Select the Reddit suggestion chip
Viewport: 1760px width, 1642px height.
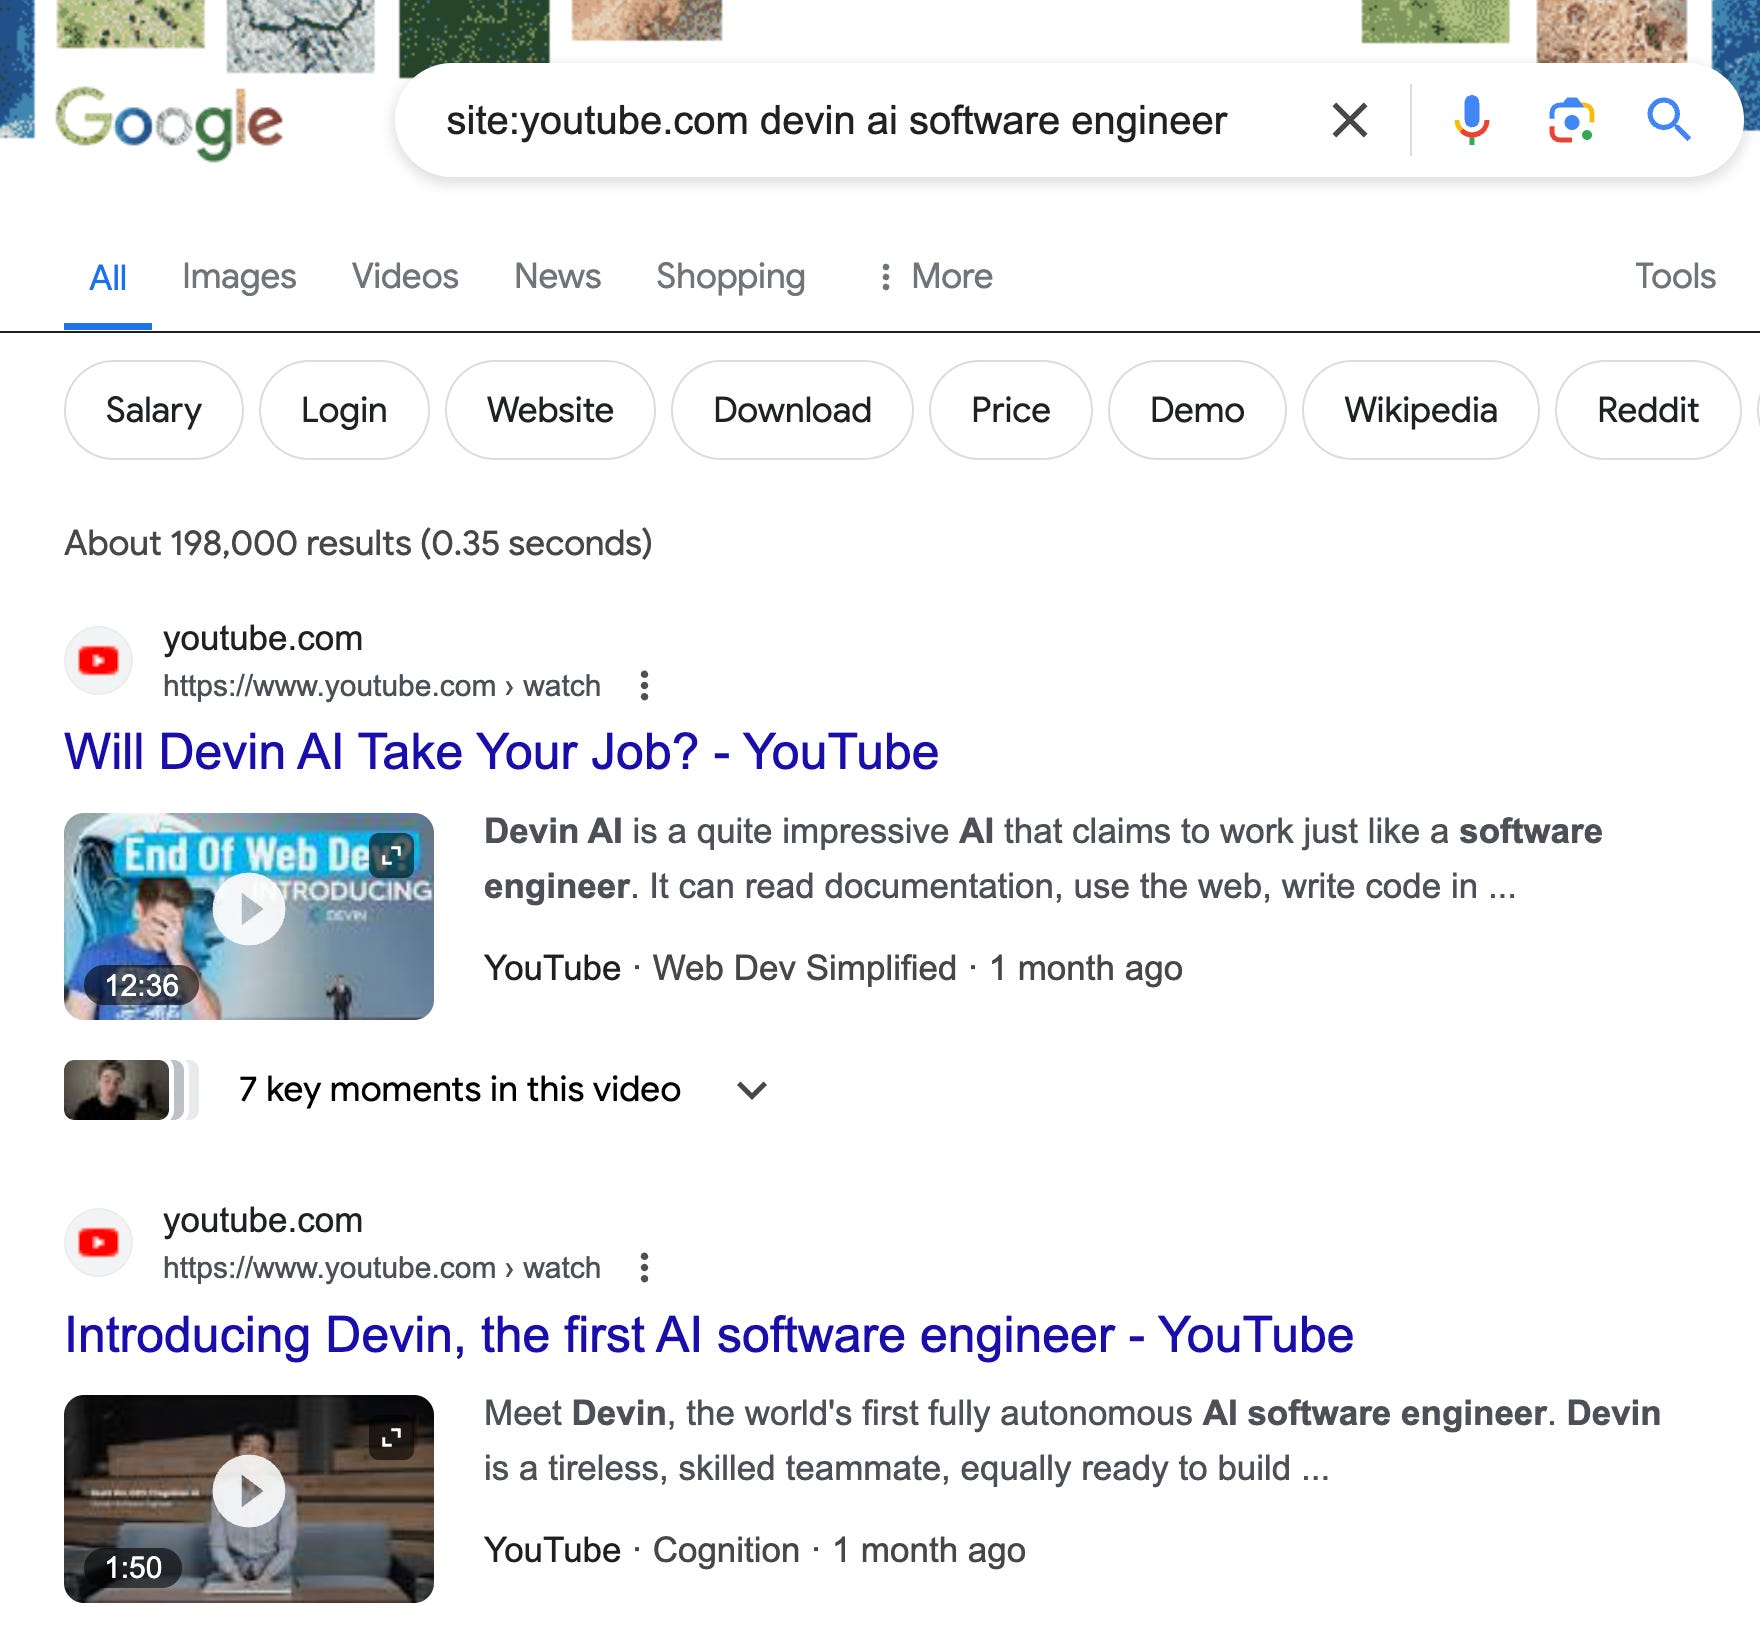[x=1648, y=410]
